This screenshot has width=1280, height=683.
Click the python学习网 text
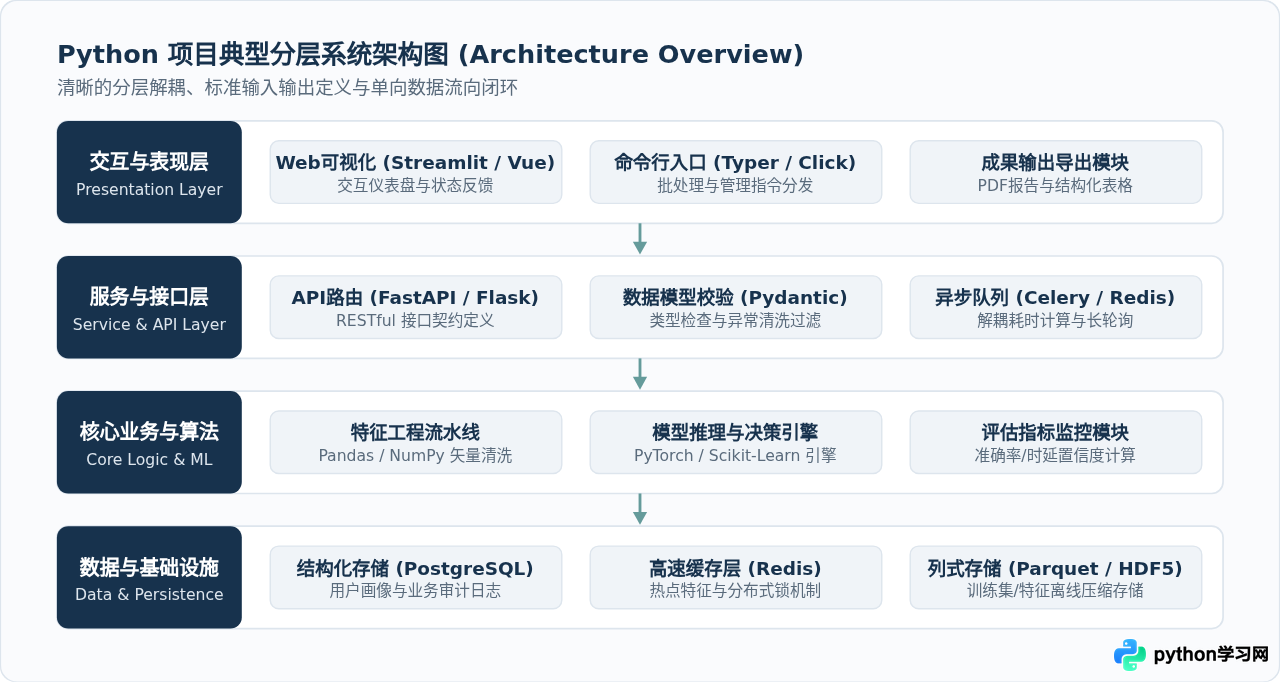pos(1211,655)
